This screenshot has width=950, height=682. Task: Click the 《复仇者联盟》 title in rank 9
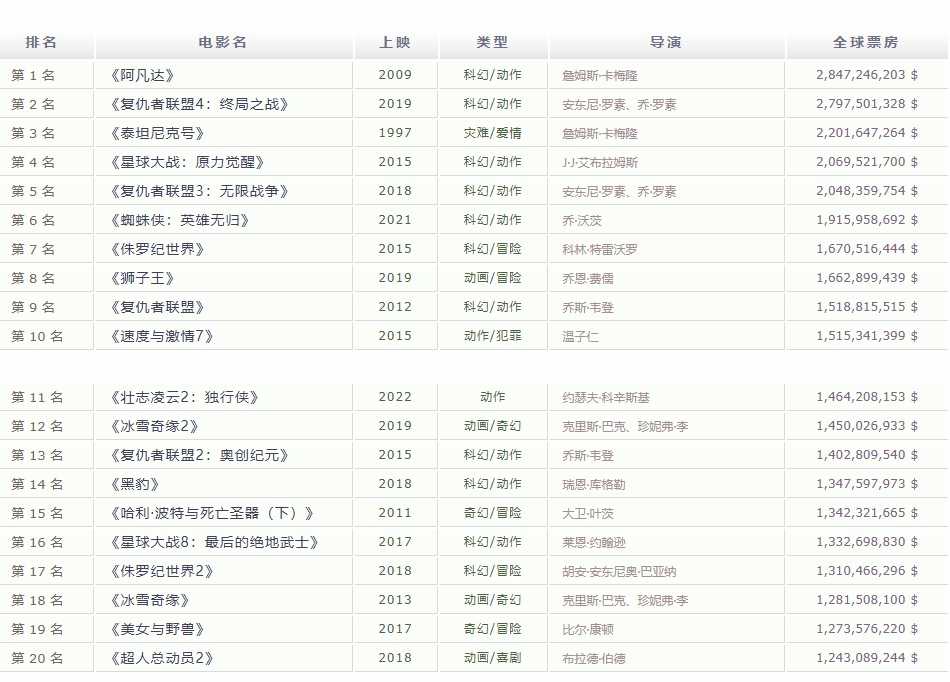(157, 308)
